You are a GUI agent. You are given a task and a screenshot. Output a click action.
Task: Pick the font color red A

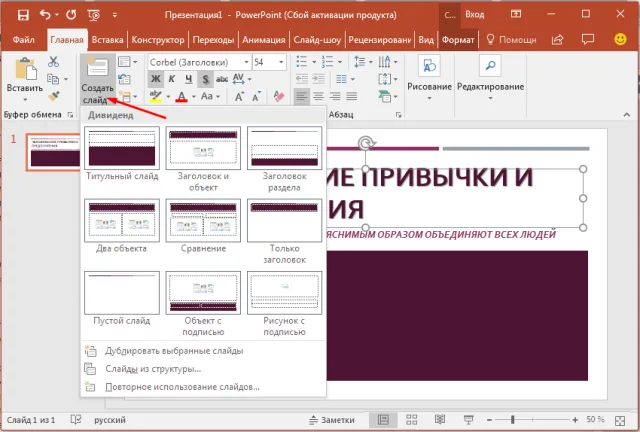(x=182, y=96)
